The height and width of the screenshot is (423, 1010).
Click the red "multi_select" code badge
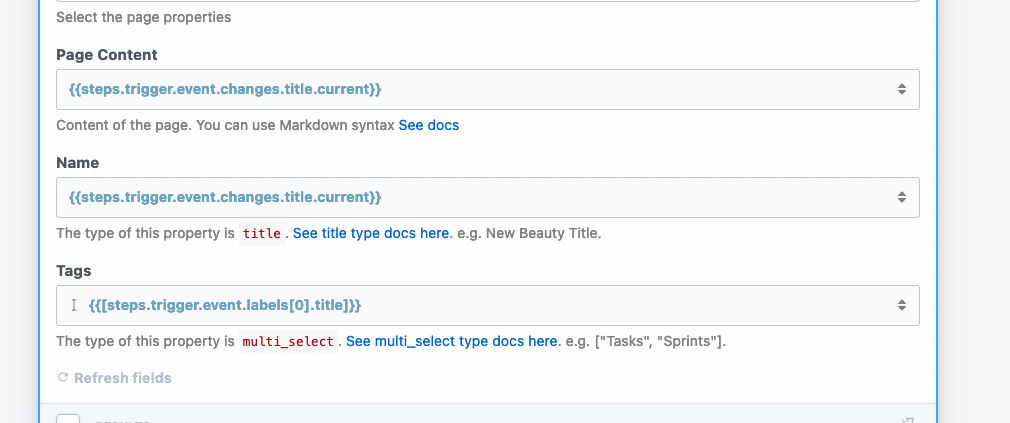[289, 342]
